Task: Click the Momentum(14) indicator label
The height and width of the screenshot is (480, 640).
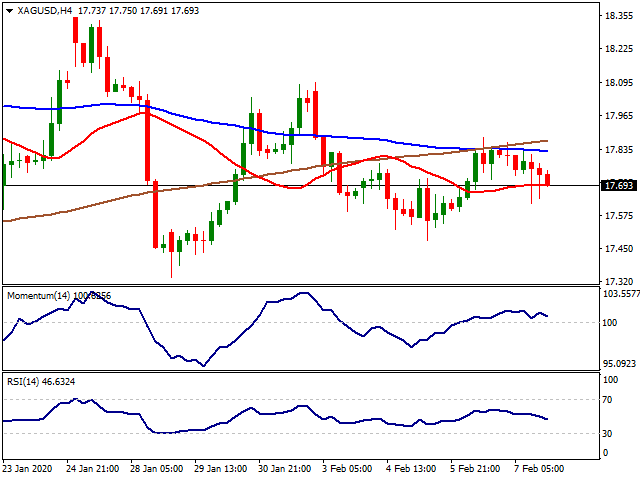Action: 39,296
